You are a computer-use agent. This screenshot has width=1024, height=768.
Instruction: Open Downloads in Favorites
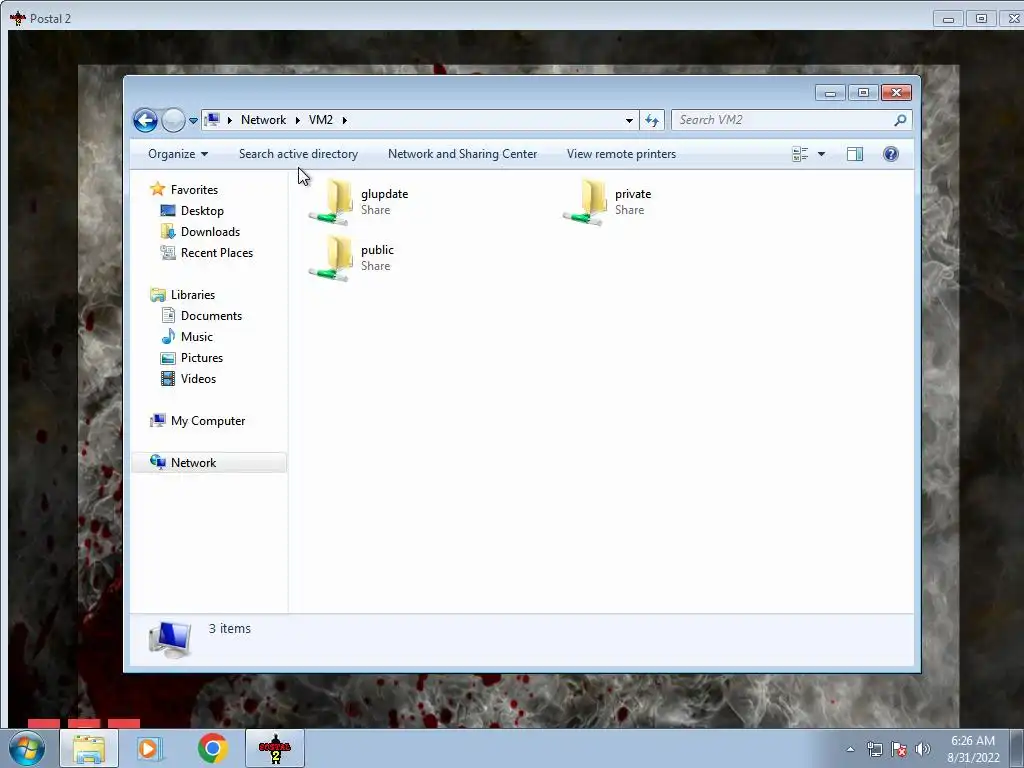pyautogui.click(x=210, y=232)
